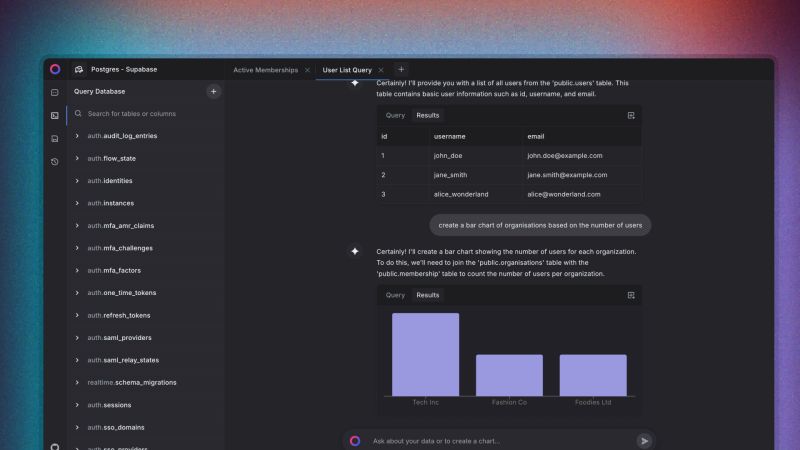The height and width of the screenshot is (450, 800).
Task: Click the Tech Inc axis label
Action: pos(426,403)
